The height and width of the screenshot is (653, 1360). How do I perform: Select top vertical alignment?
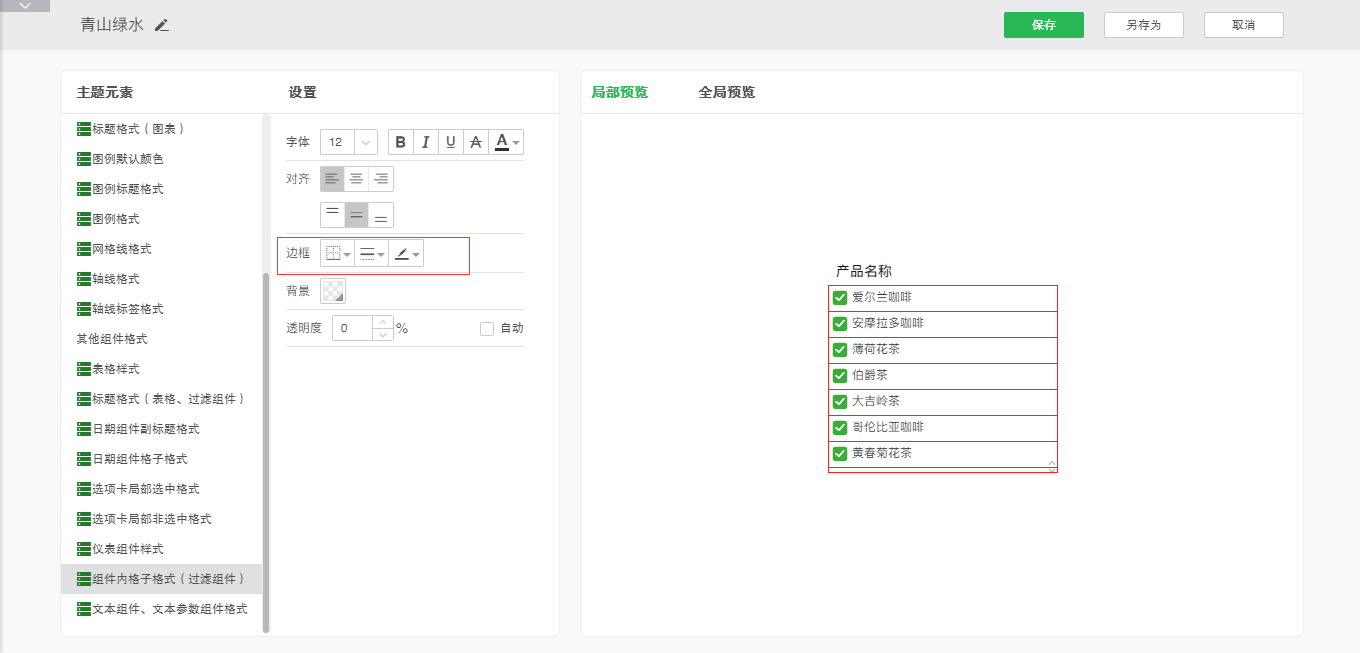tap(333, 215)
